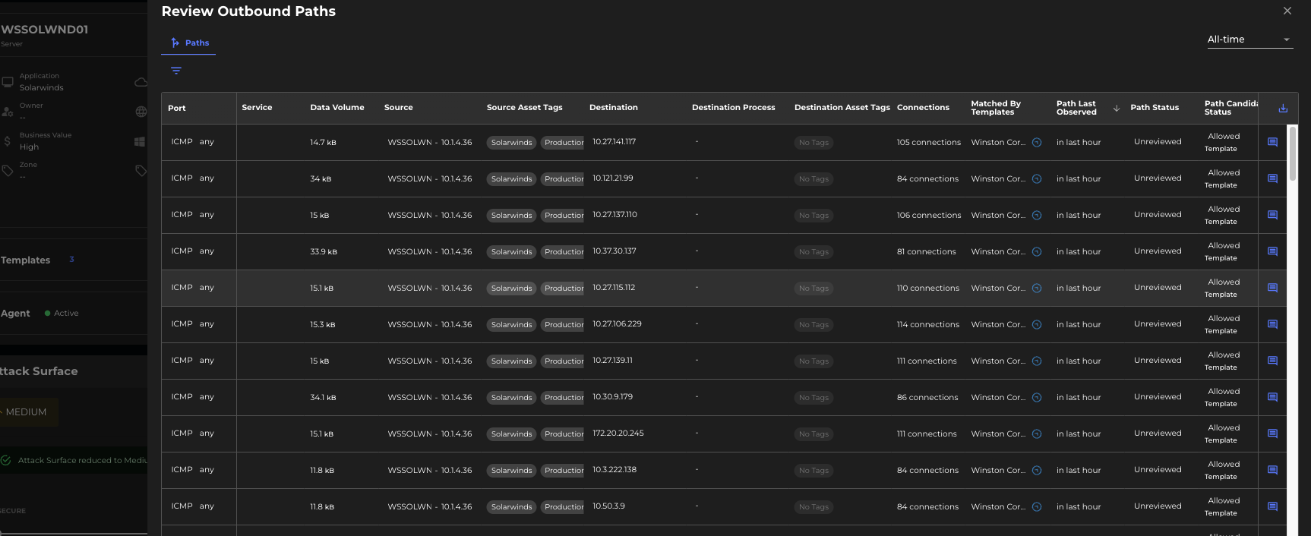The width and height of the screenshot is (1311, 536).
Task: Click the Path Status column header
Action: (x=1154, y=108)
